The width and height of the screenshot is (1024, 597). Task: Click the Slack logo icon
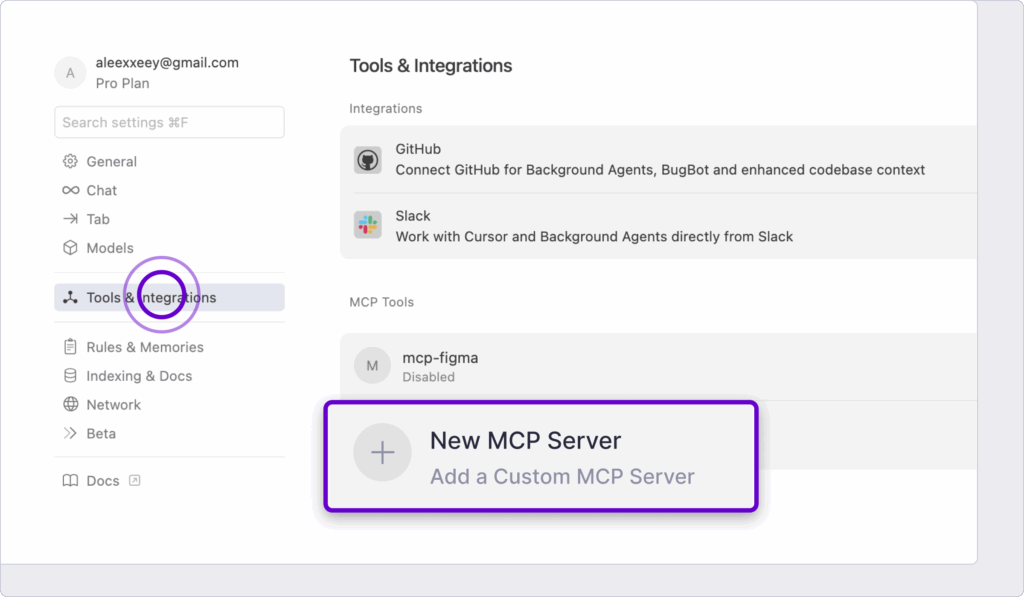[x=368, y=225]
